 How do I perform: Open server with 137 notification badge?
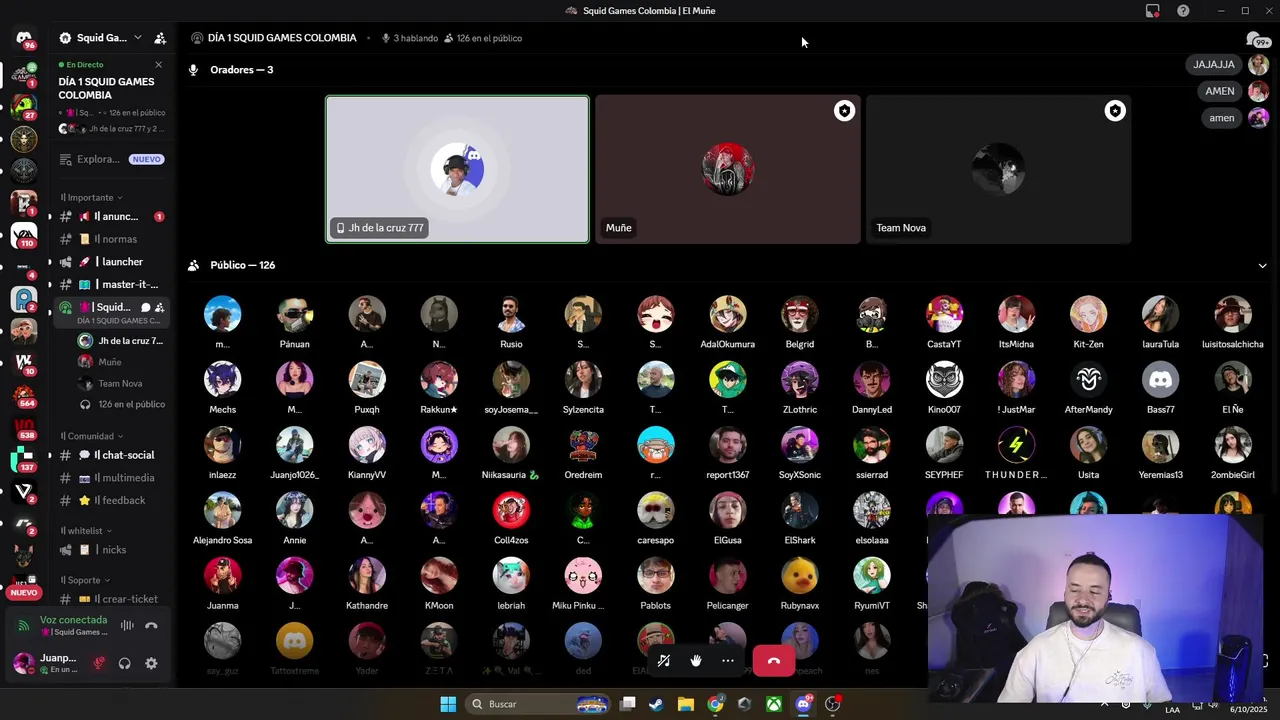tap(24, 459)
